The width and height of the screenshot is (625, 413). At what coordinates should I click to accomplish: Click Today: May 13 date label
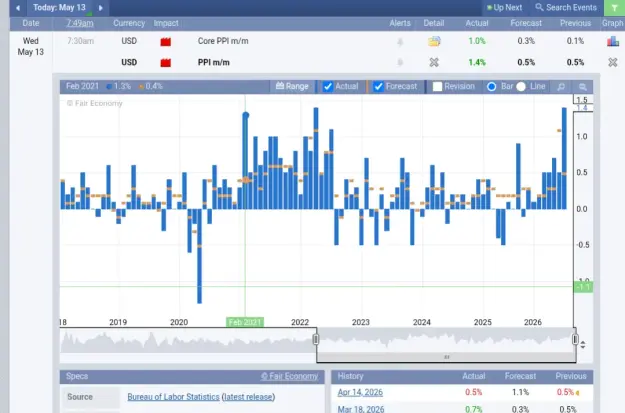point(59,8)
